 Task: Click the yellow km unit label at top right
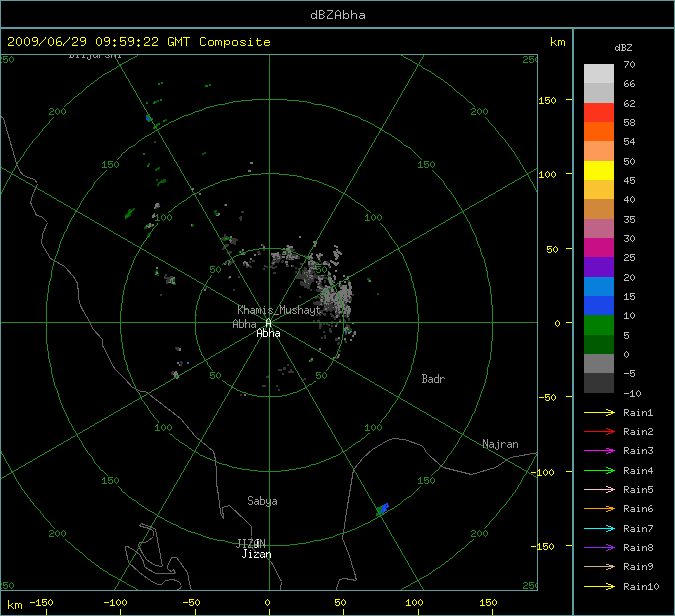click(x=557, y=42)
